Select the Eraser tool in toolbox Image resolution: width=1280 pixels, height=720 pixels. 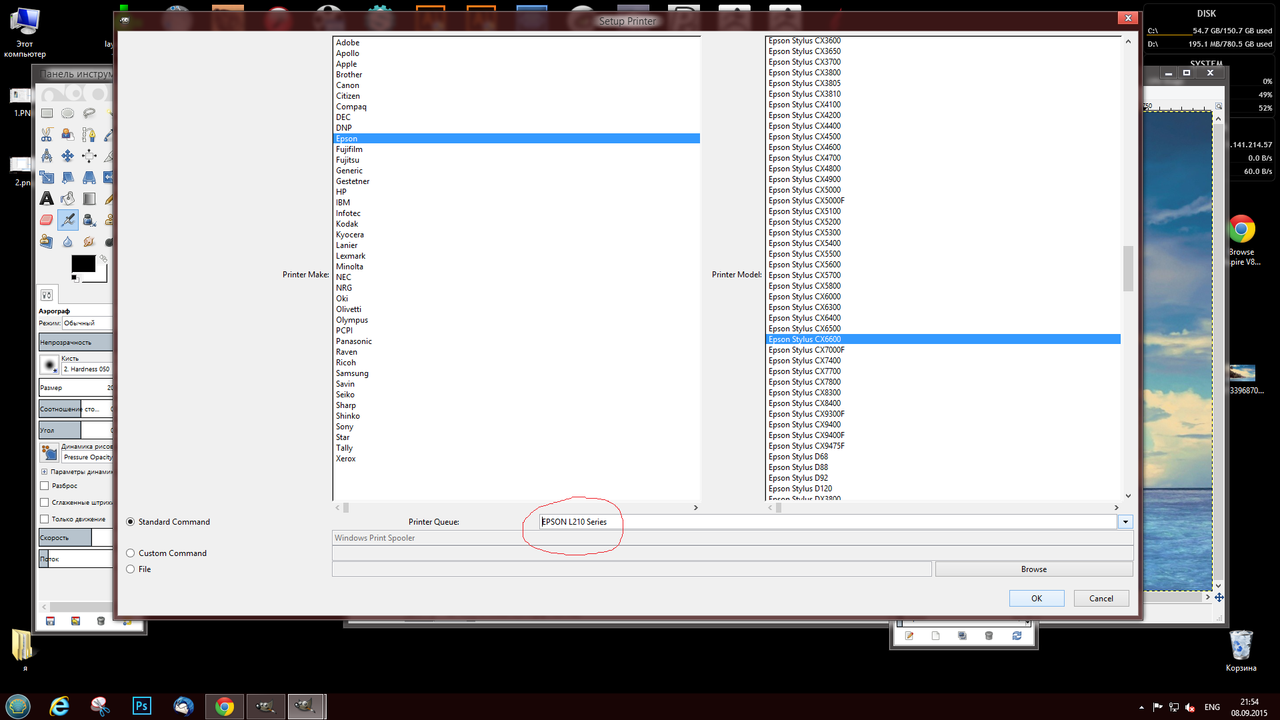46,220
